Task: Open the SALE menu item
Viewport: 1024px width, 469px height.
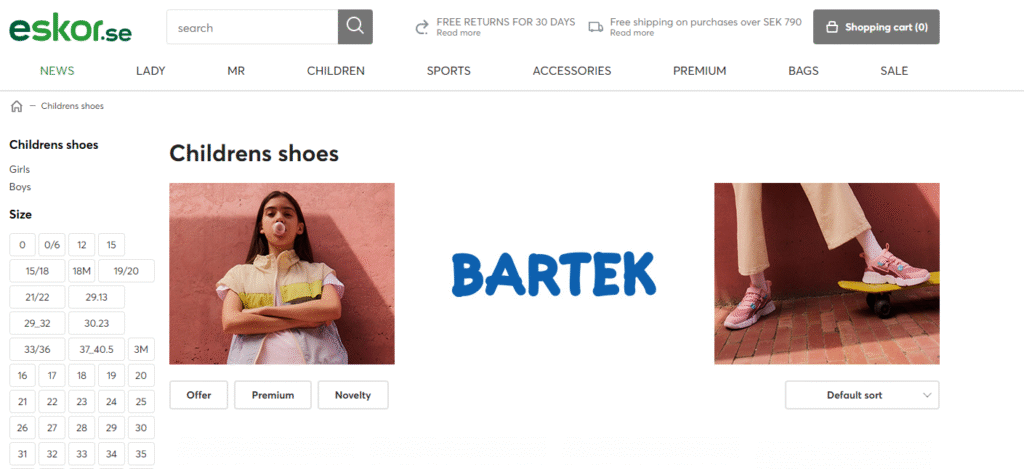Action: [x=894, y=71]
